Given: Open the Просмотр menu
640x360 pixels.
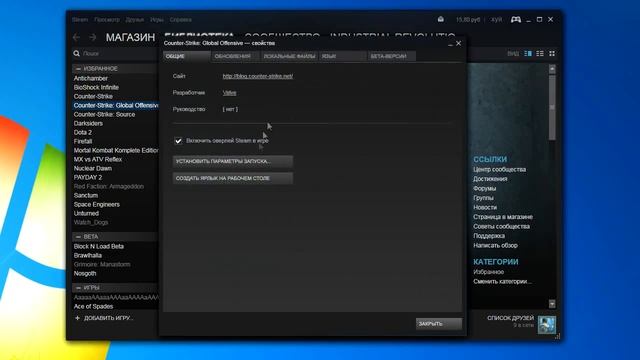Looking at the screenshot, I should (x=107, y=20).
